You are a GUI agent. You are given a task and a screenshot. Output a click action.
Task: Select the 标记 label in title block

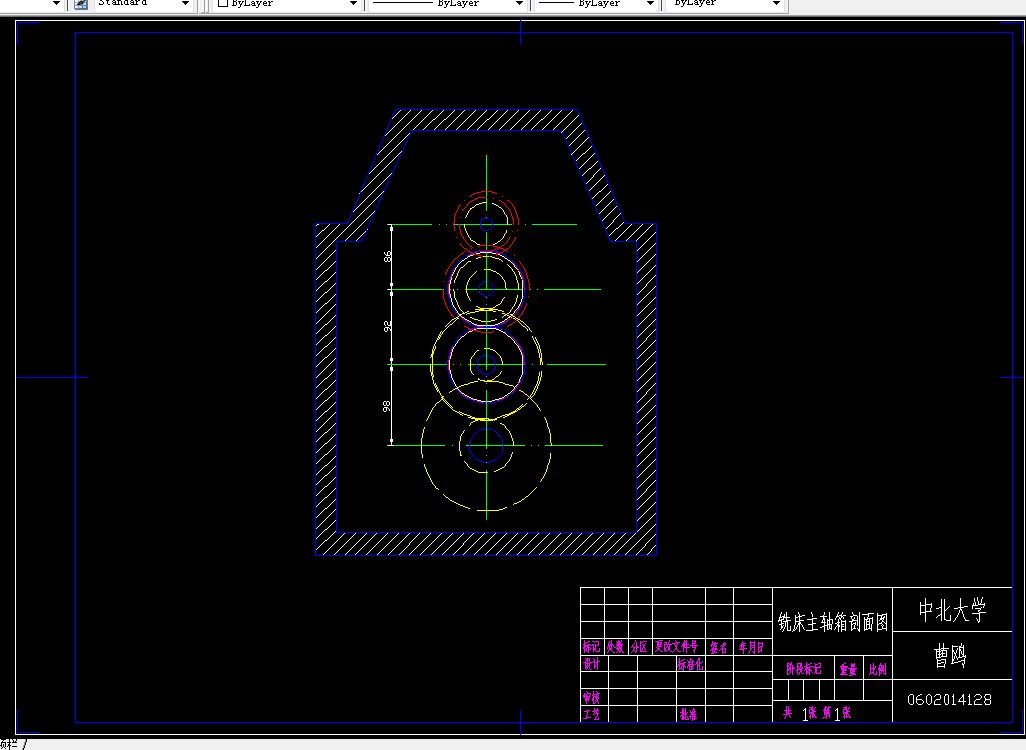tap(592, 647)
